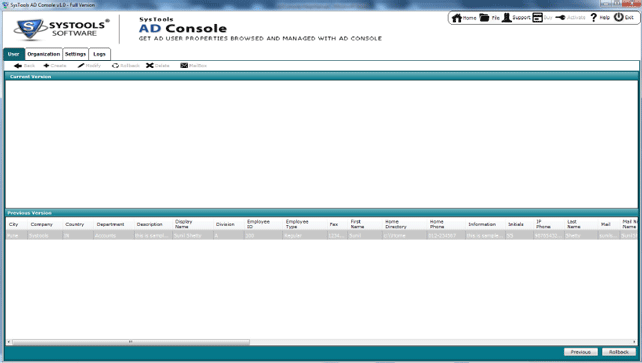Sort by the IP Phone column header

[x=549, y=224]
